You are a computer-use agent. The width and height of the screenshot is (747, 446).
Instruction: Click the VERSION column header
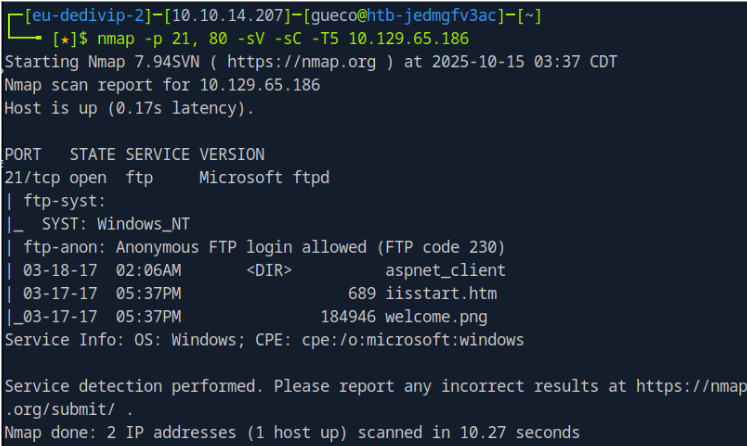point(232,154)
